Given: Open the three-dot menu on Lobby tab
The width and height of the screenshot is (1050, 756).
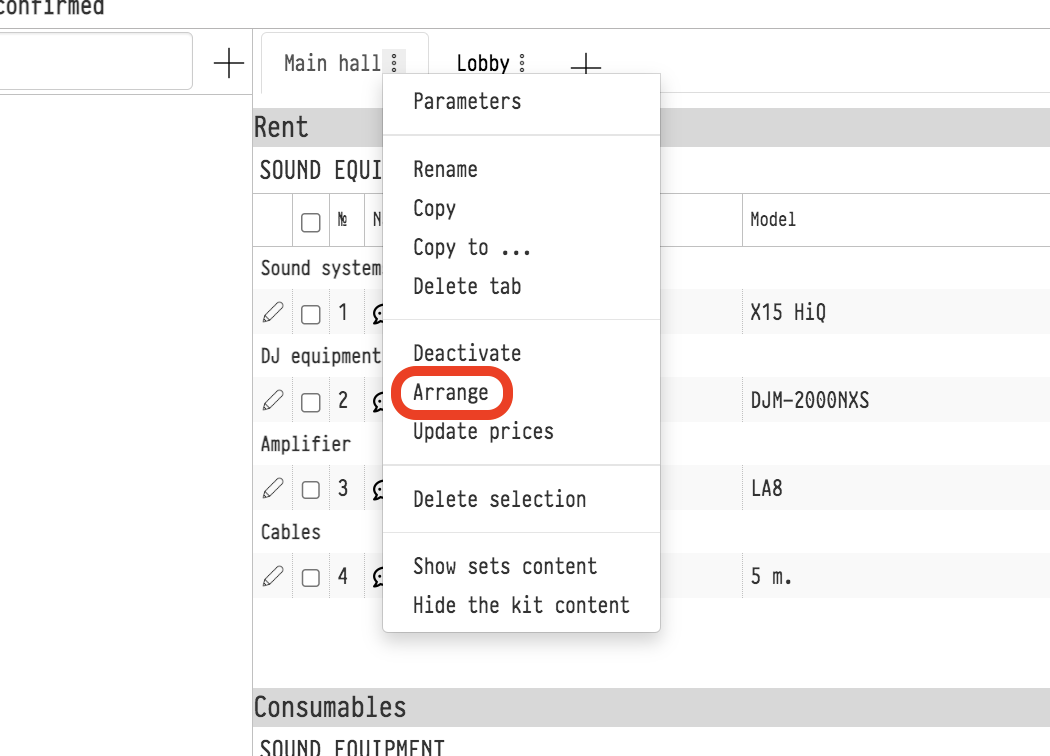Looking at the screenshot, I should (522, 64).
